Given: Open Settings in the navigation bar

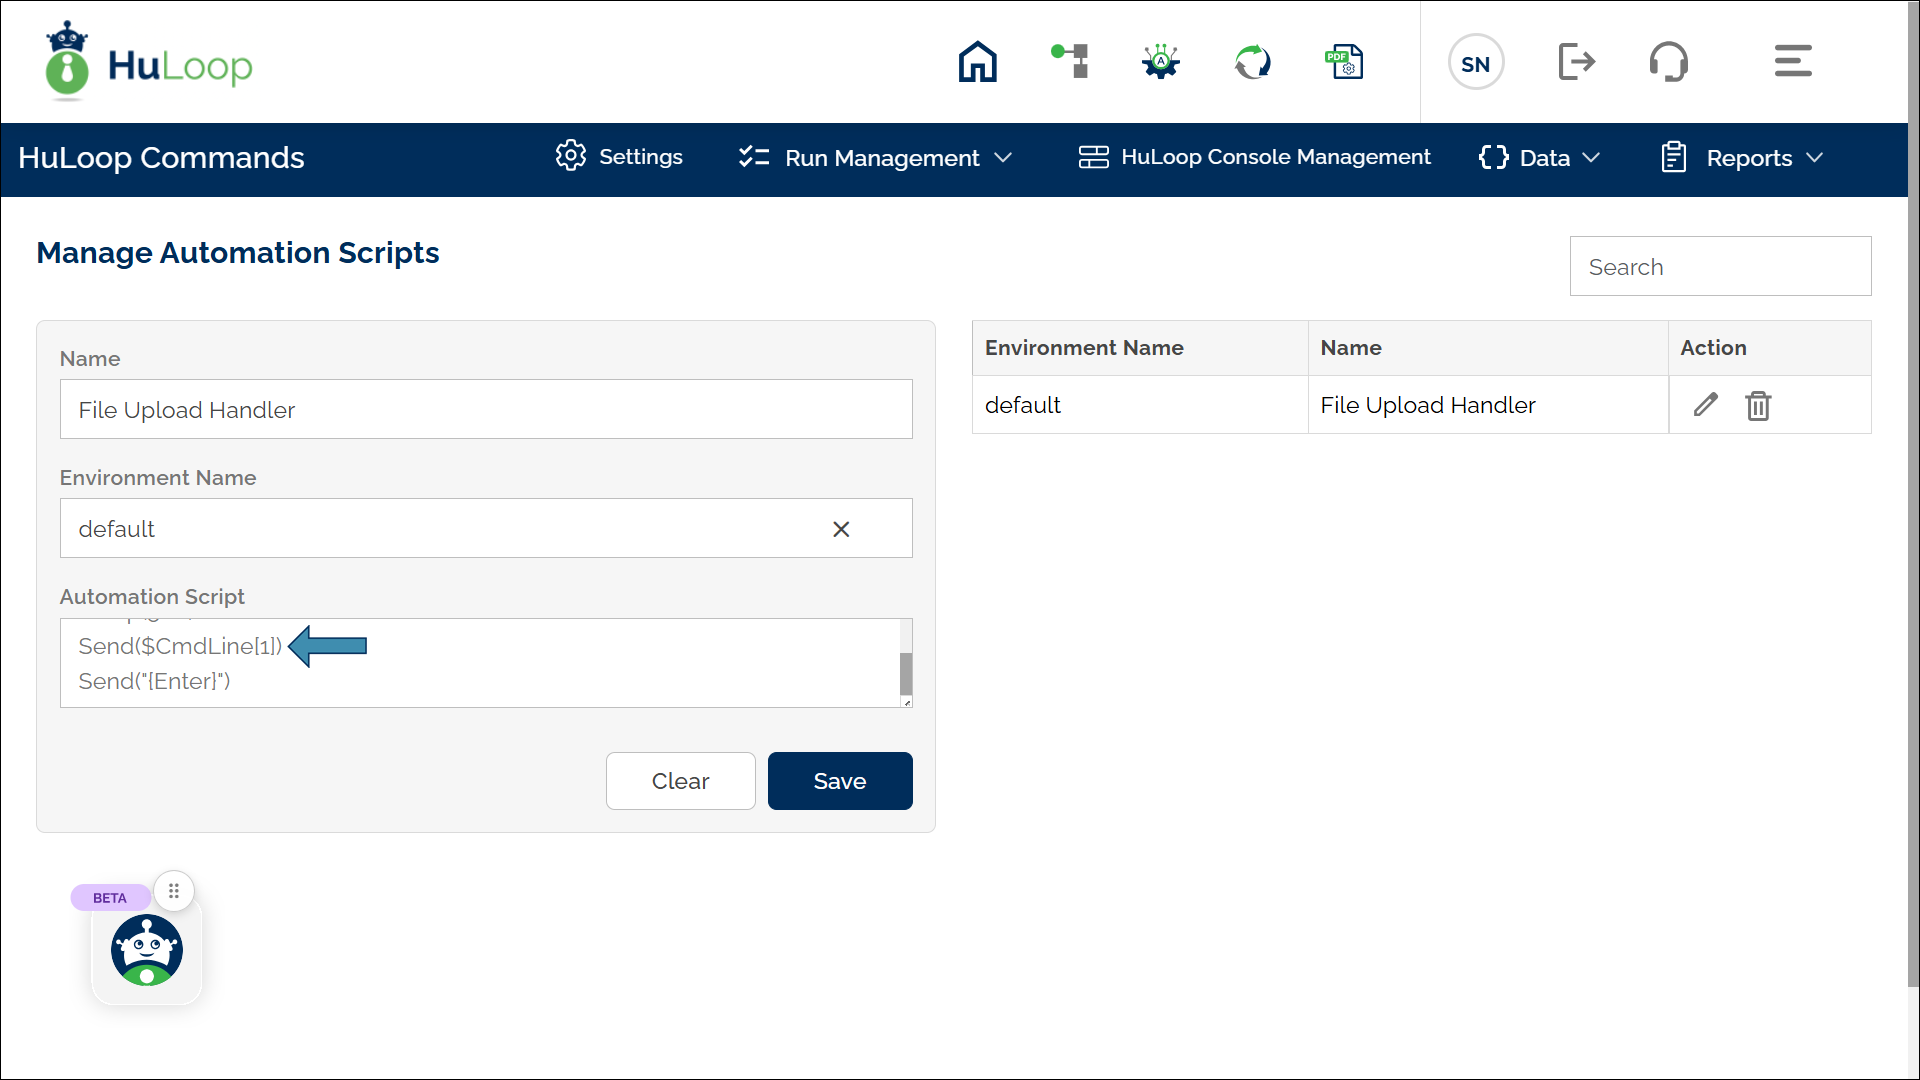Looking at the screenshot, I should tap(619, 157).
